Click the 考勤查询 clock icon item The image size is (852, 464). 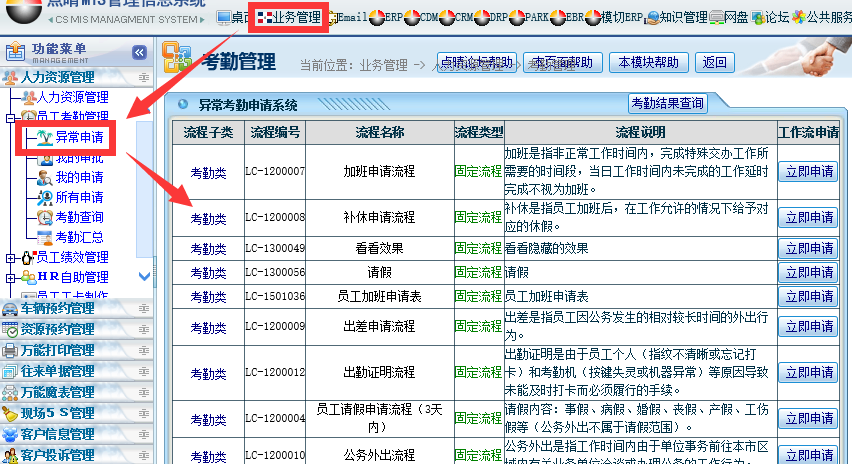click(78, 217)
